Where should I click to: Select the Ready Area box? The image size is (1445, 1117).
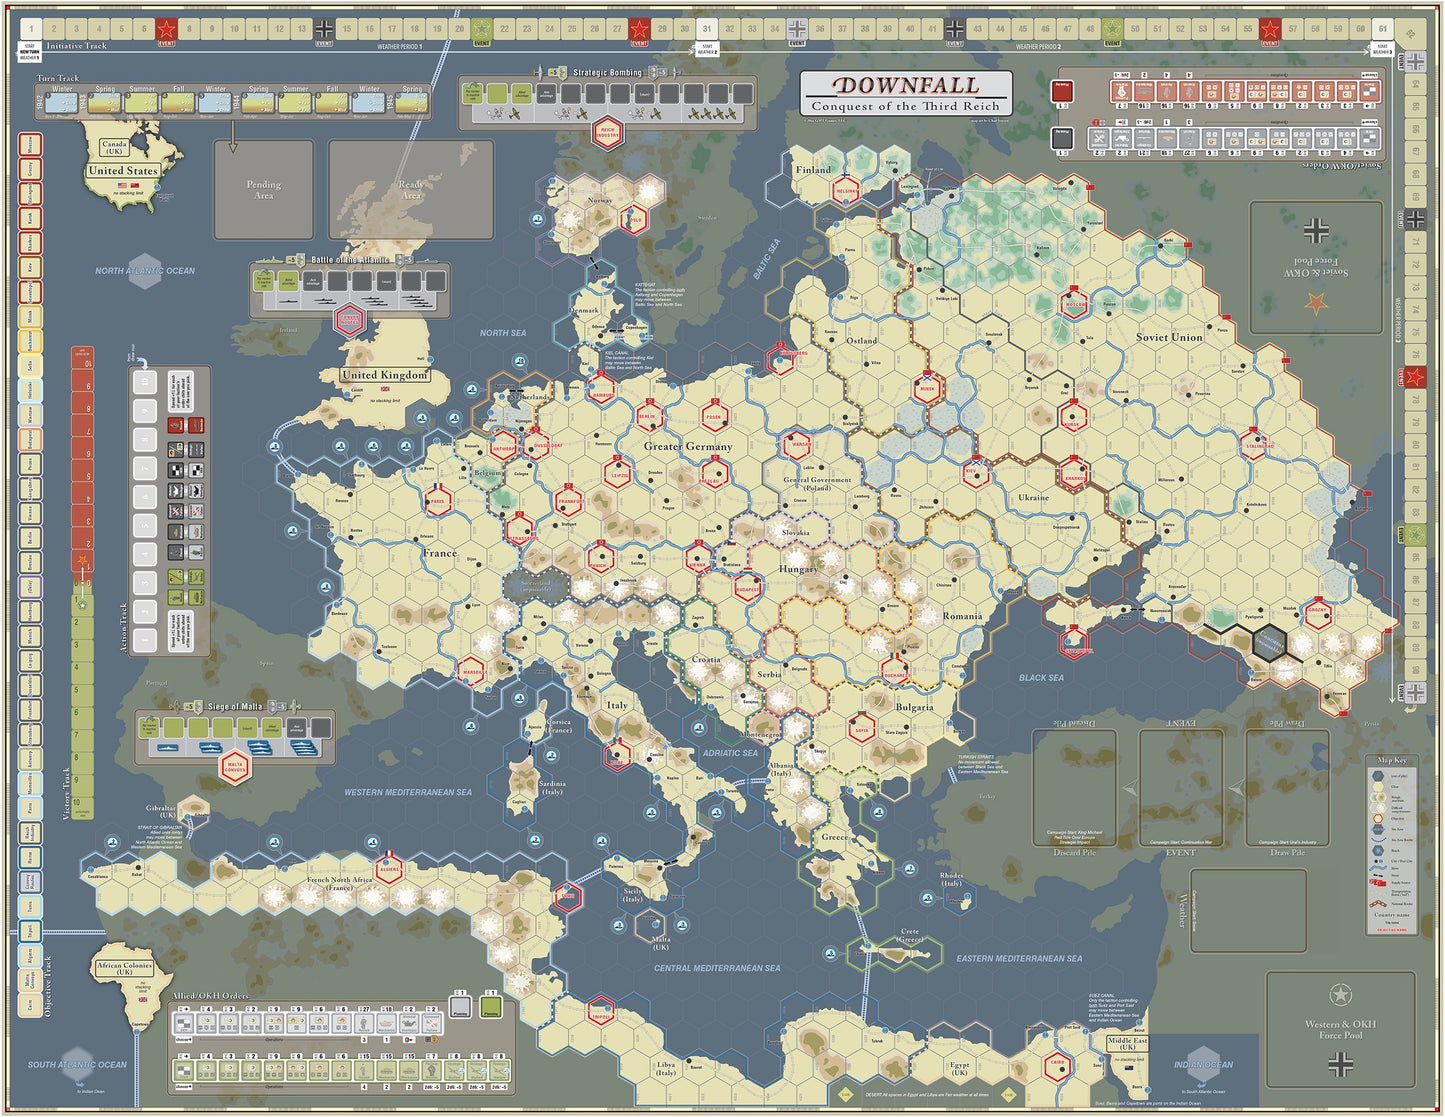(411, 190)
